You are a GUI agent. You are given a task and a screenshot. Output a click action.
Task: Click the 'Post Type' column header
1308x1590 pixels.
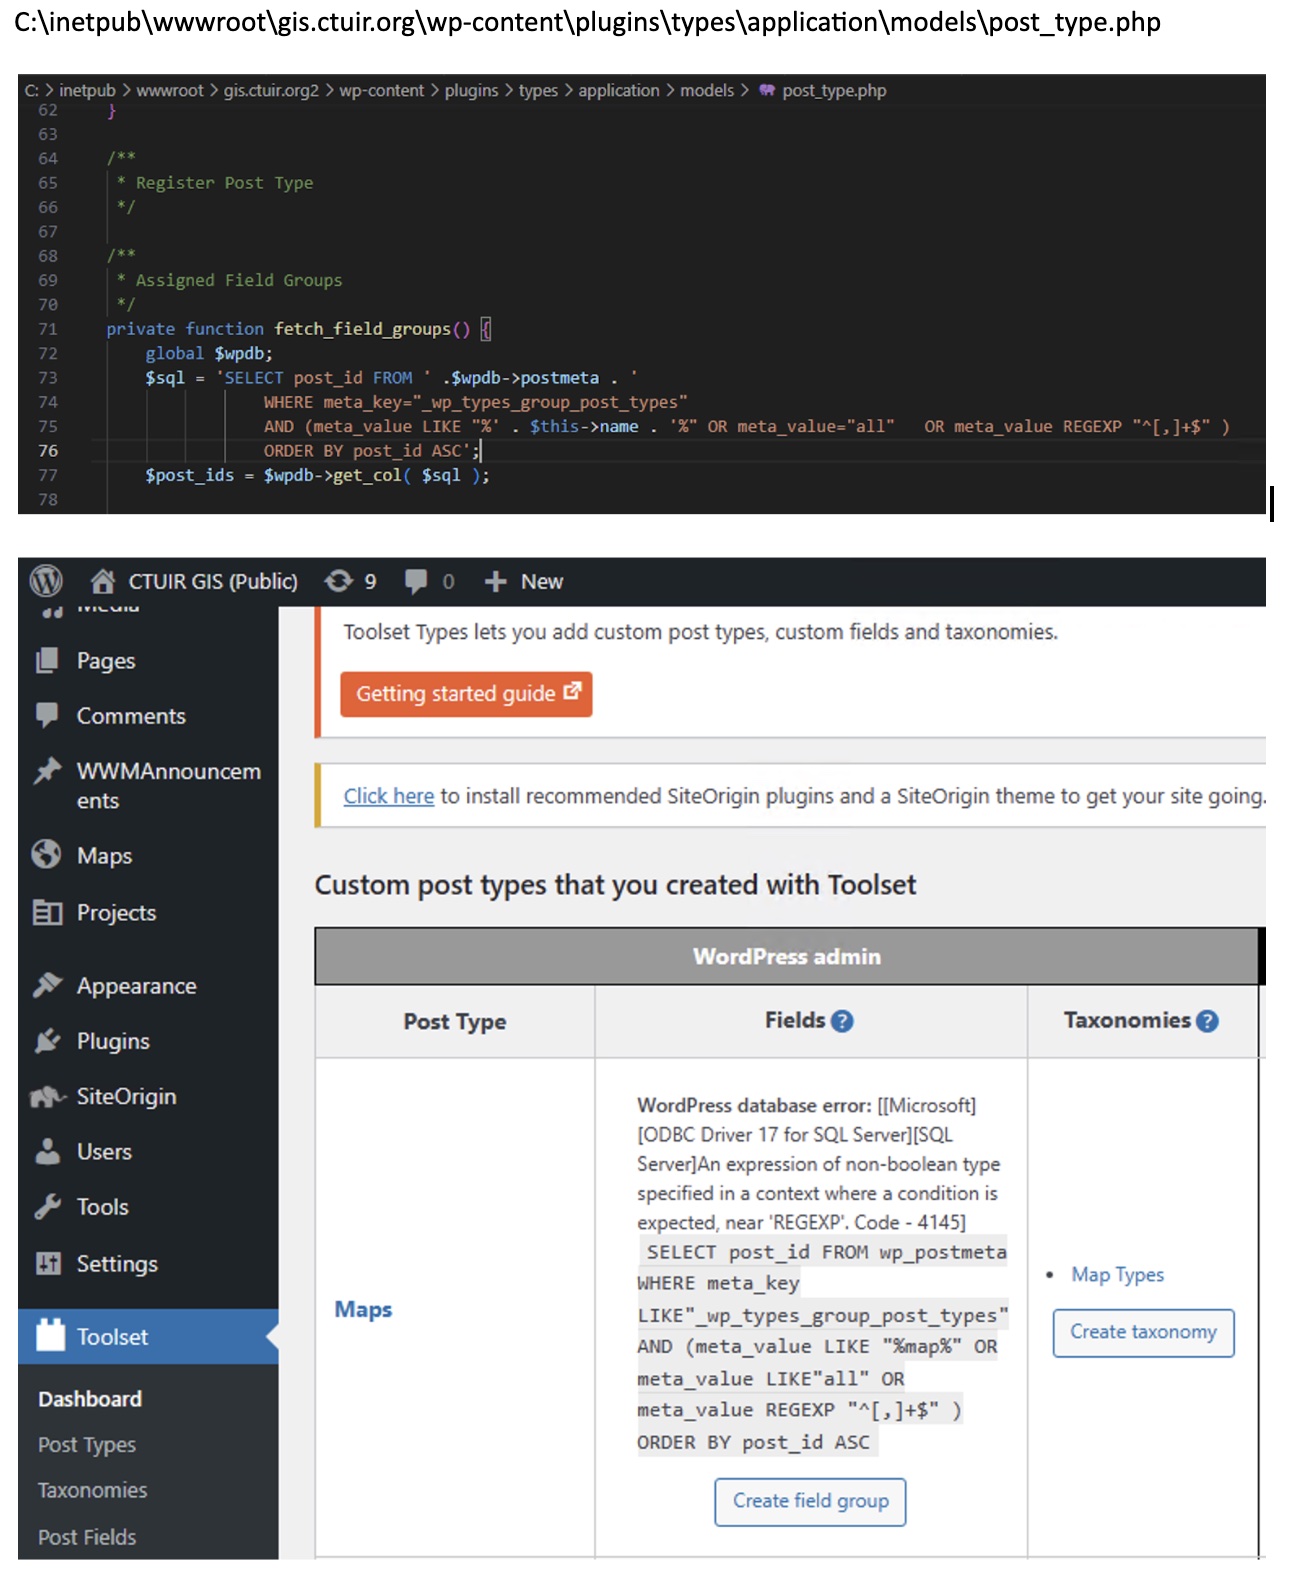pos(454,1021)
